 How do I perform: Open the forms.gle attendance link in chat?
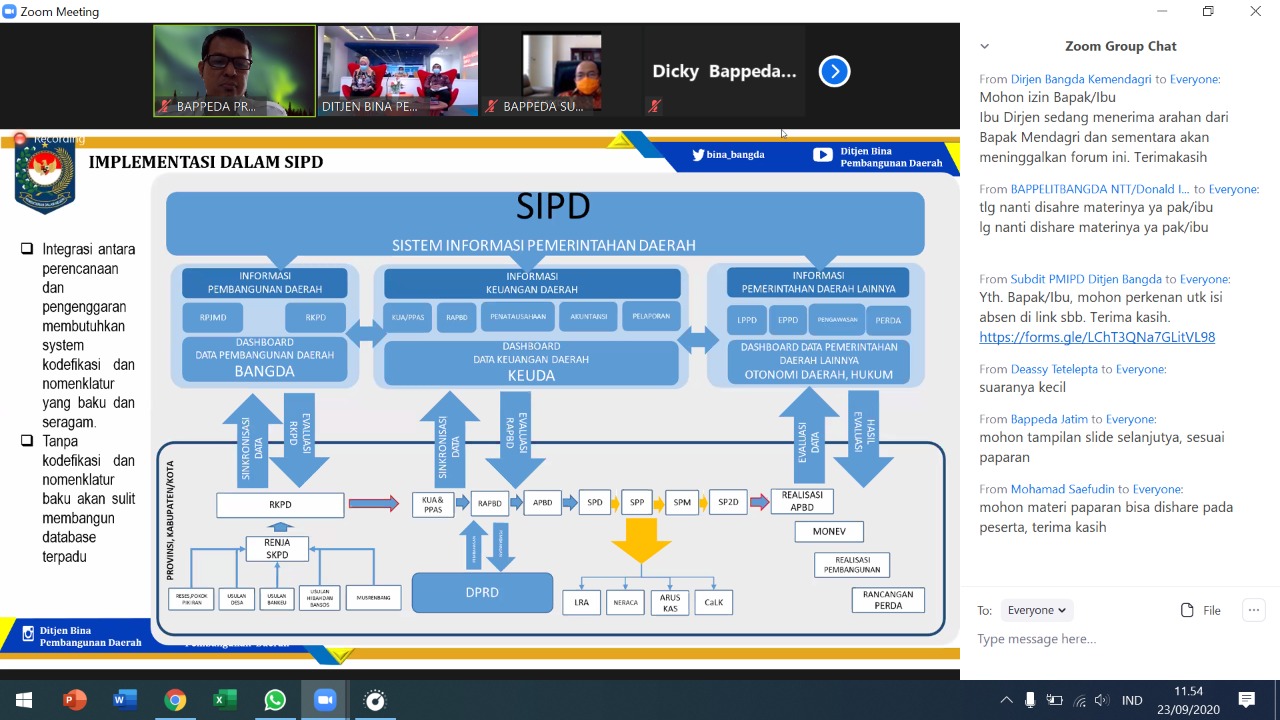coord(1097,337)
